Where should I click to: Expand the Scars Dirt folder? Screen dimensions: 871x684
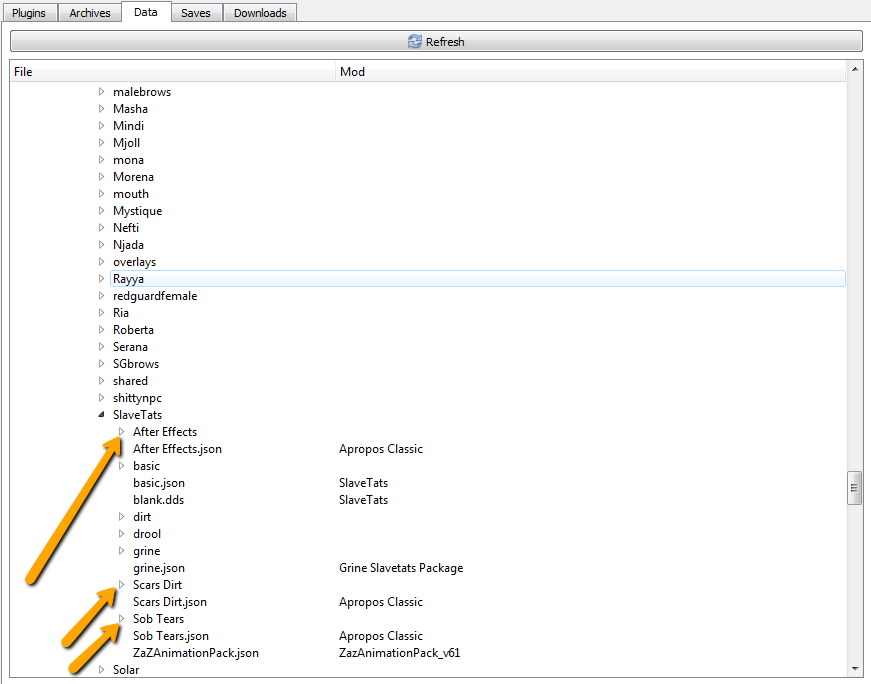[x=121, y=585]
